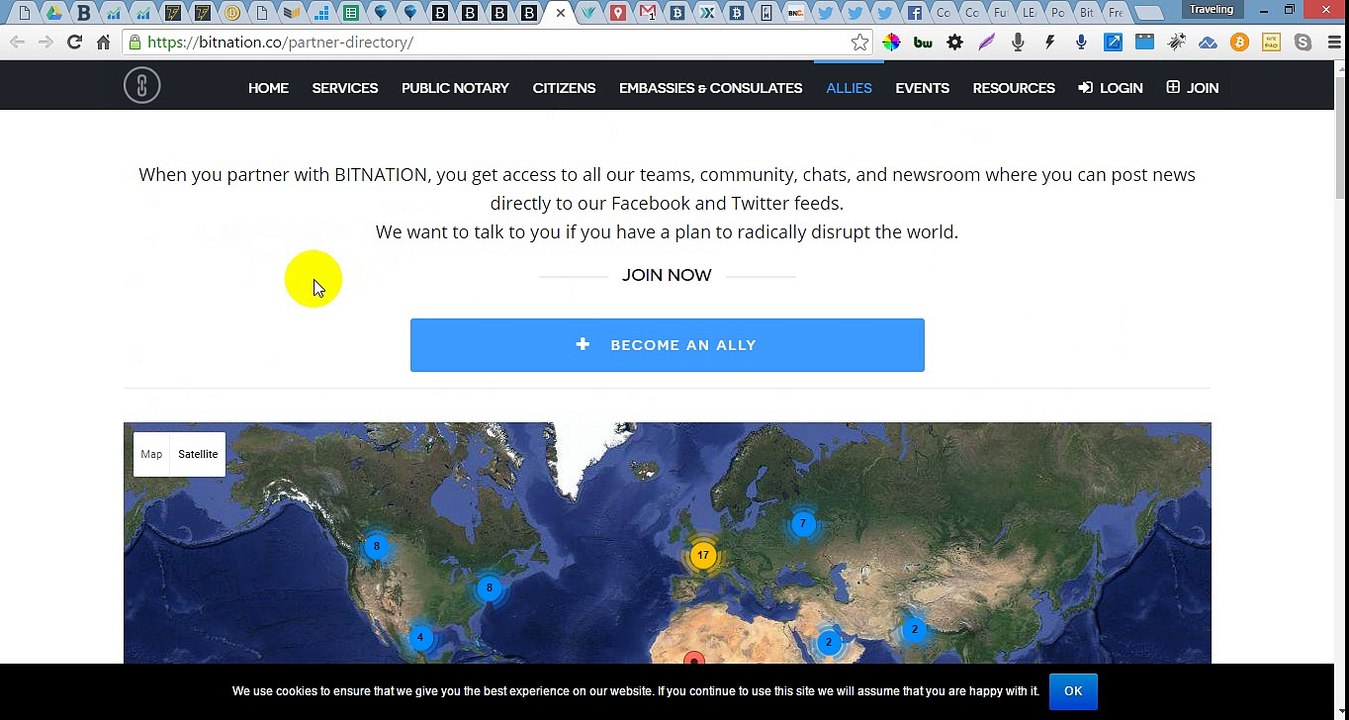Open the 7 cluster on the map
Viewport: 1349px width, 720px height.
pos(802,523)
